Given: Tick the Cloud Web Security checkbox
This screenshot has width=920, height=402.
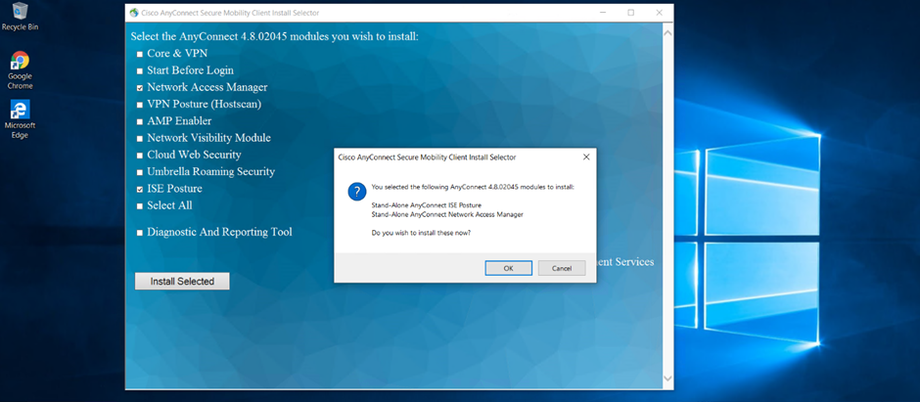Looking at the screenshot, I should point(140,156).
